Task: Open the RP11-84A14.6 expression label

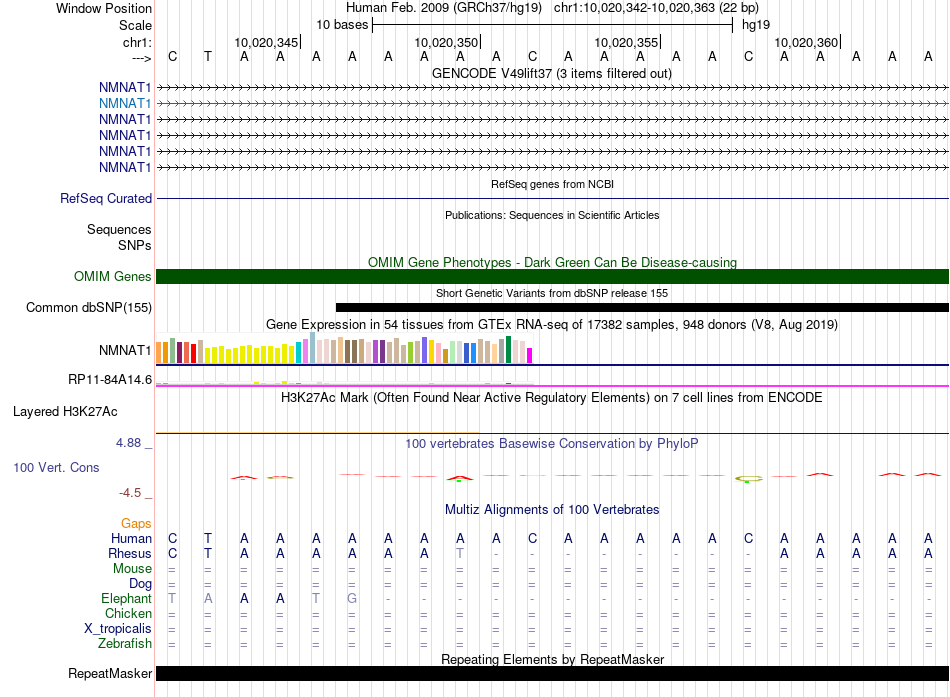Action: point(110,380)
